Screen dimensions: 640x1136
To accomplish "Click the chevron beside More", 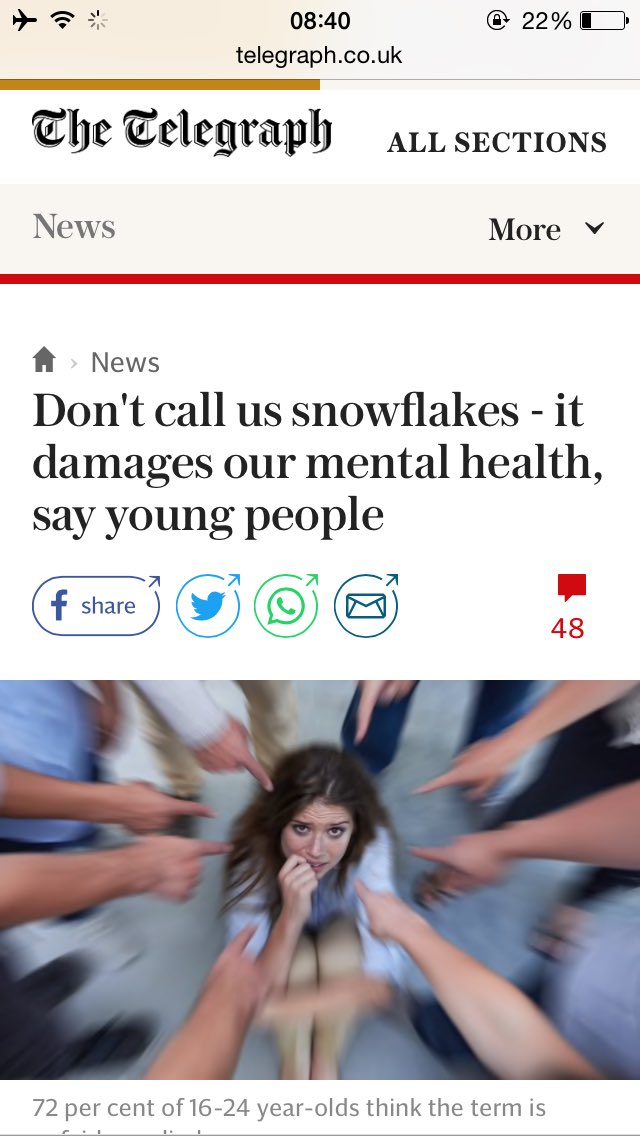I will (594, 229).
